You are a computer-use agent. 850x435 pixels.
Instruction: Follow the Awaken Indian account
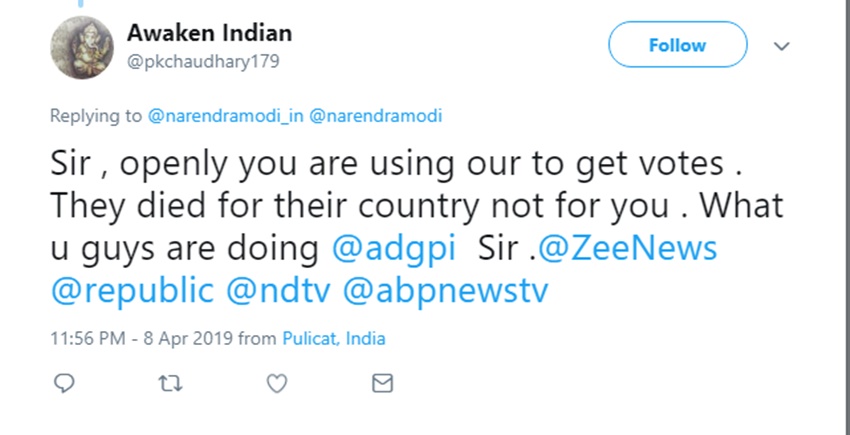point(677,45)
